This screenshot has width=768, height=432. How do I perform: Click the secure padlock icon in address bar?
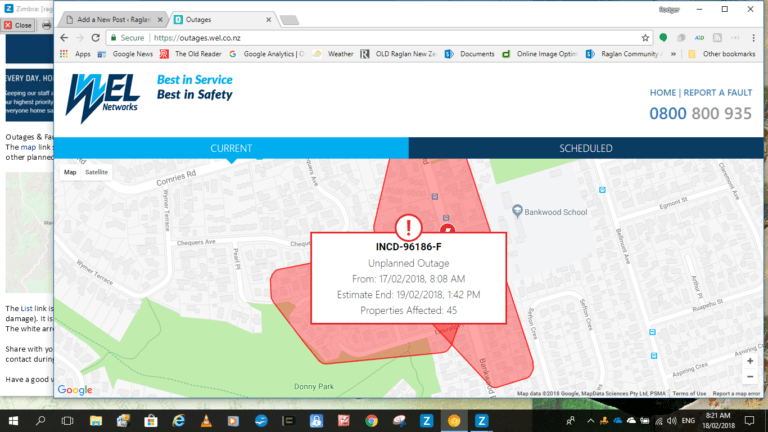pyautogui.click(x=114, y=38)
